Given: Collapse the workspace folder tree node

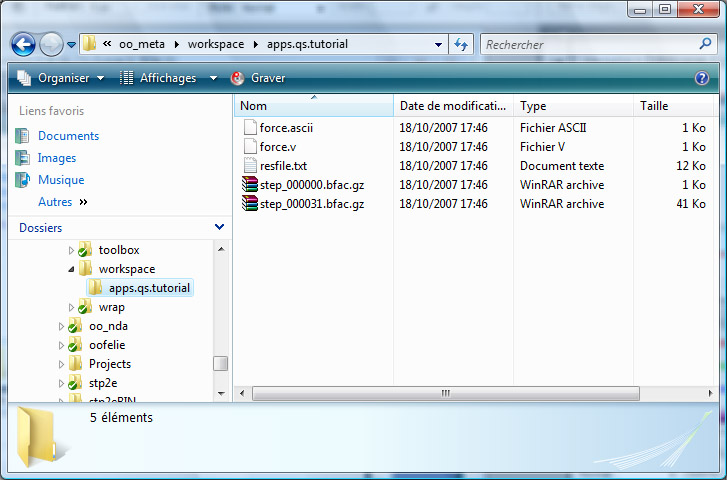Looking at the screenshot, I should pyautogui.click(x=71, y=269).
